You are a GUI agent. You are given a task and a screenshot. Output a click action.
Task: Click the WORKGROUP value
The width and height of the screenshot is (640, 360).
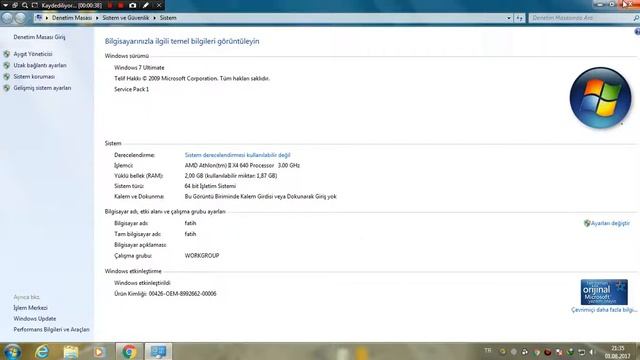(202, 256)
